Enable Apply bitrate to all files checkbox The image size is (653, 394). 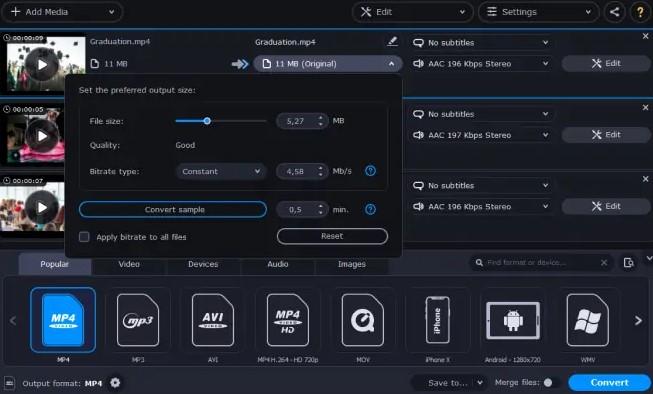(x=84, y=237)
